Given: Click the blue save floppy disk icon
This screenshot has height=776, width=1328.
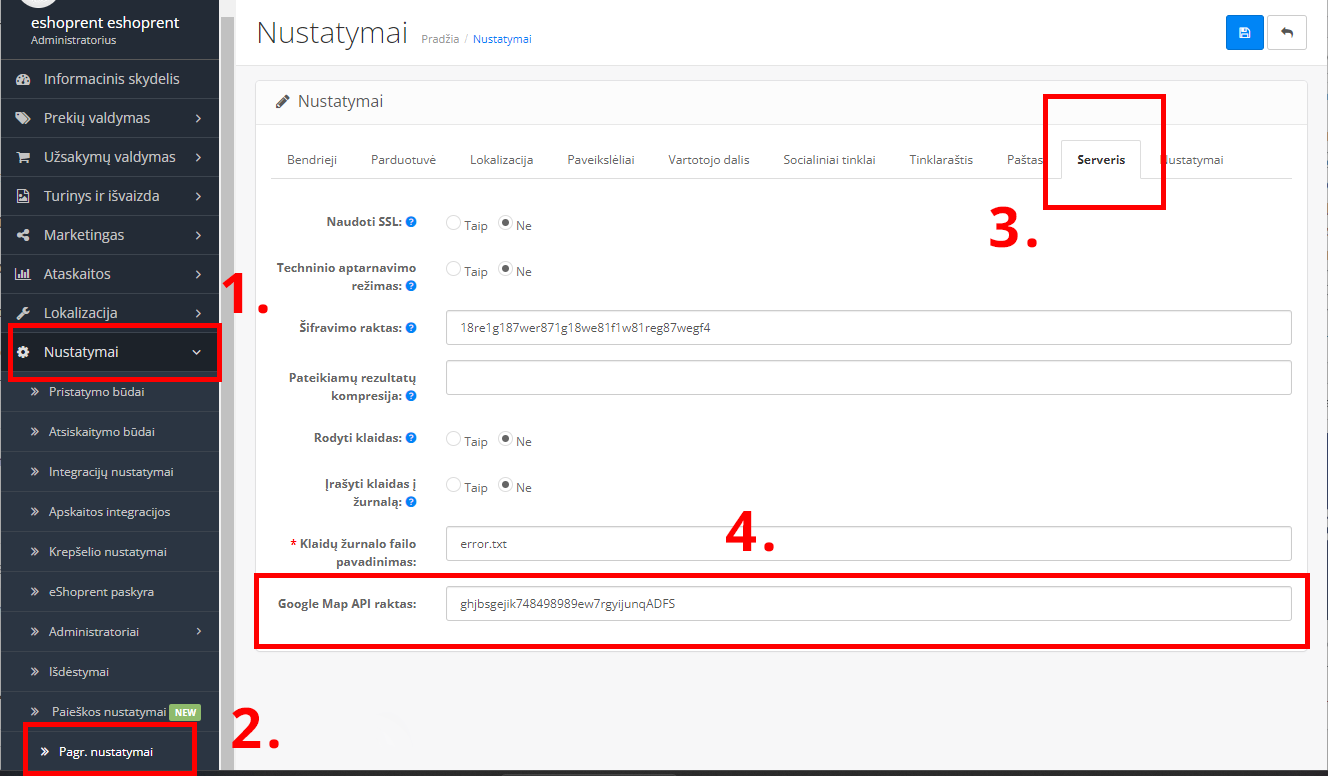Looking at the screenshot, I should (x=1244, y=33).
